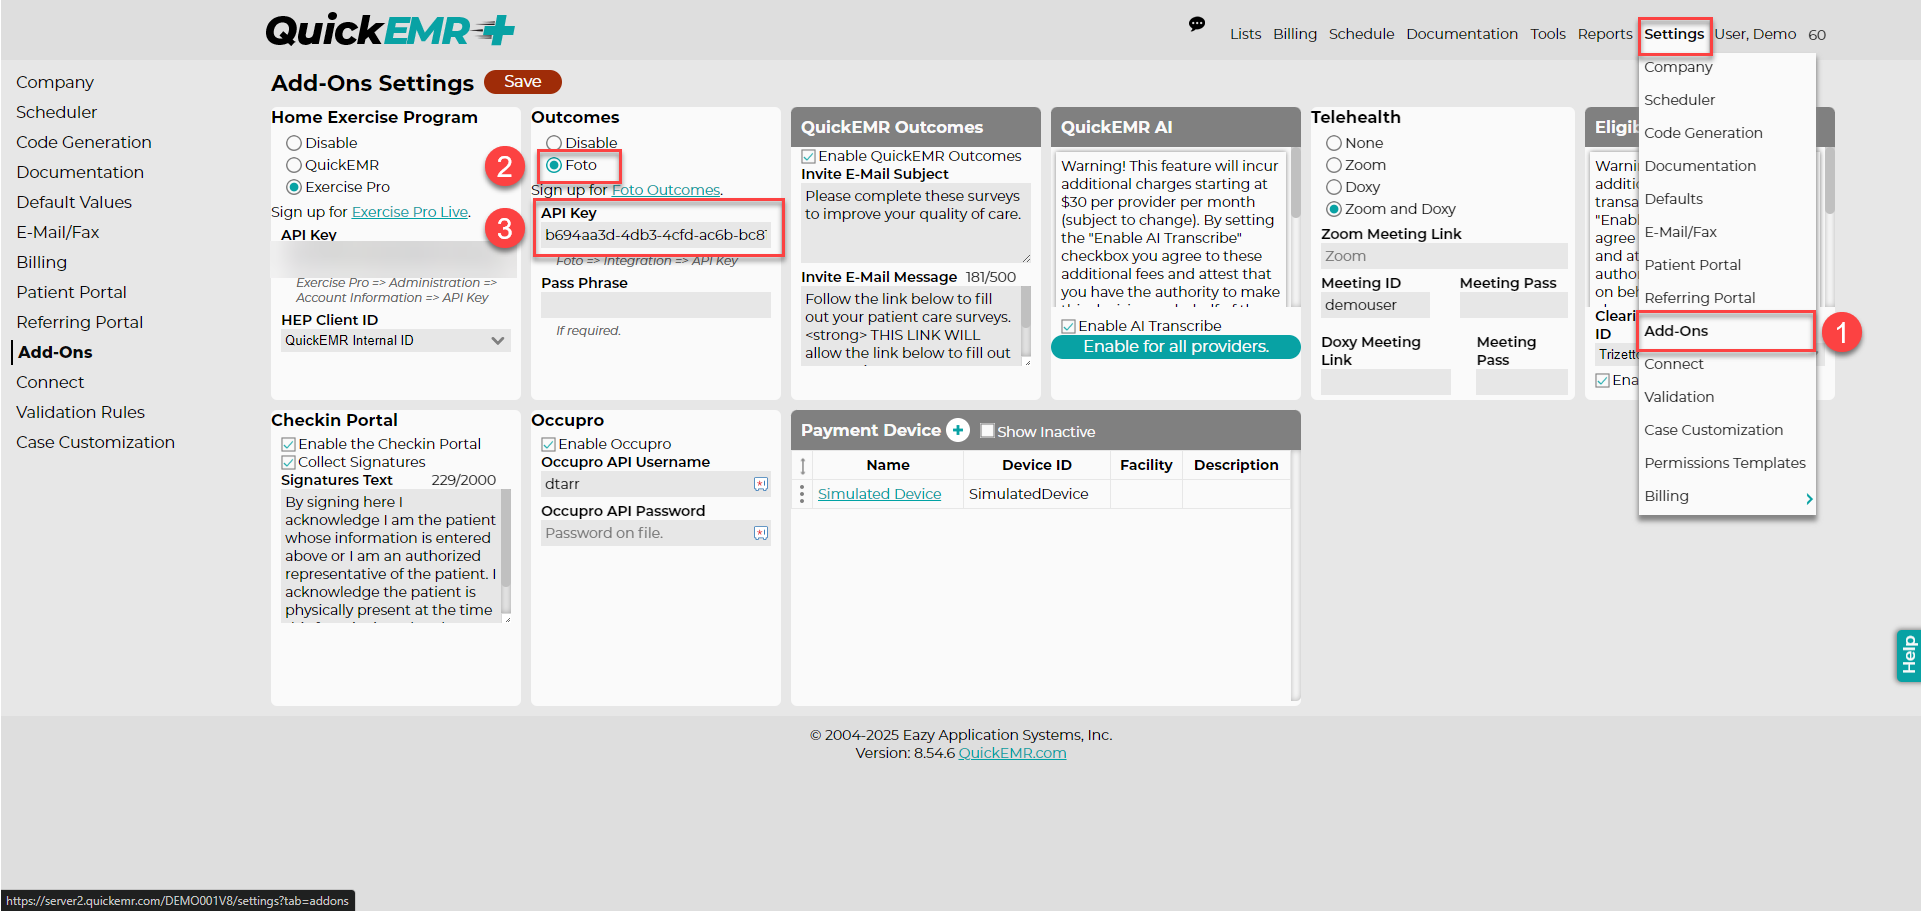Click the Occupro API Username field
Image resolution: width=1921 pixels, height=911 pixels.
656,484
